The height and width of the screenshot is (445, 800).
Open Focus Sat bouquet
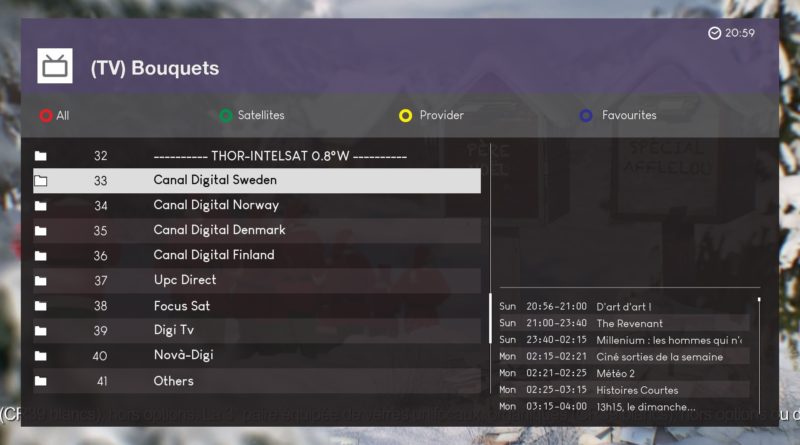257,306
